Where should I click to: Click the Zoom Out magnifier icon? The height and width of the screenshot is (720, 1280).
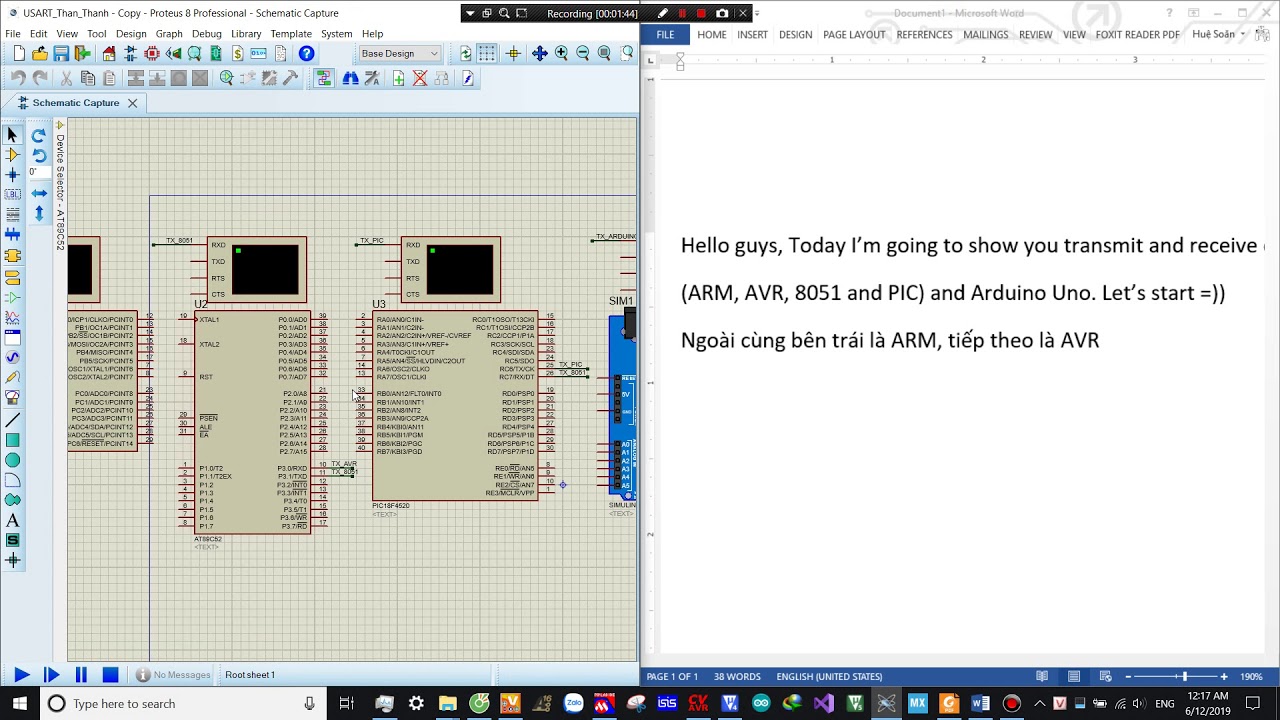point(583,54)
